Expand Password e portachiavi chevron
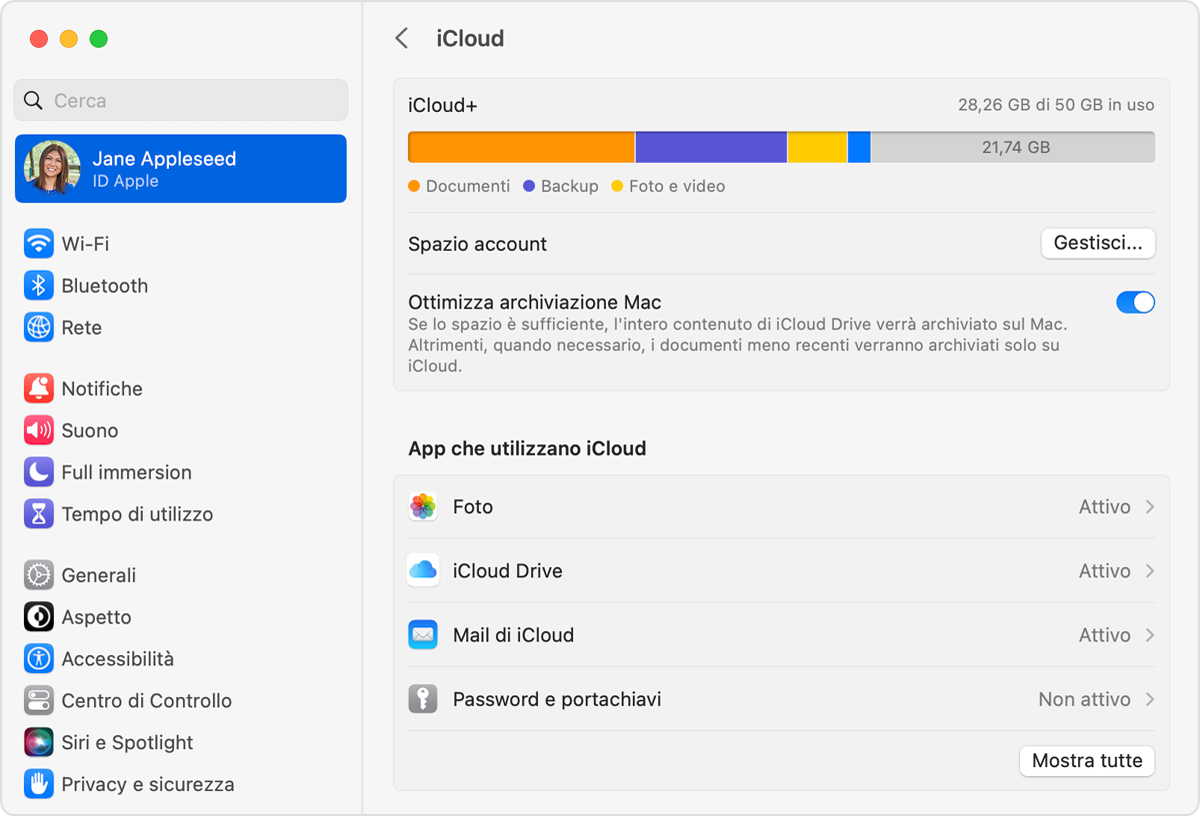This screenshot has width=1200, height=816. tap(1150, 699)
